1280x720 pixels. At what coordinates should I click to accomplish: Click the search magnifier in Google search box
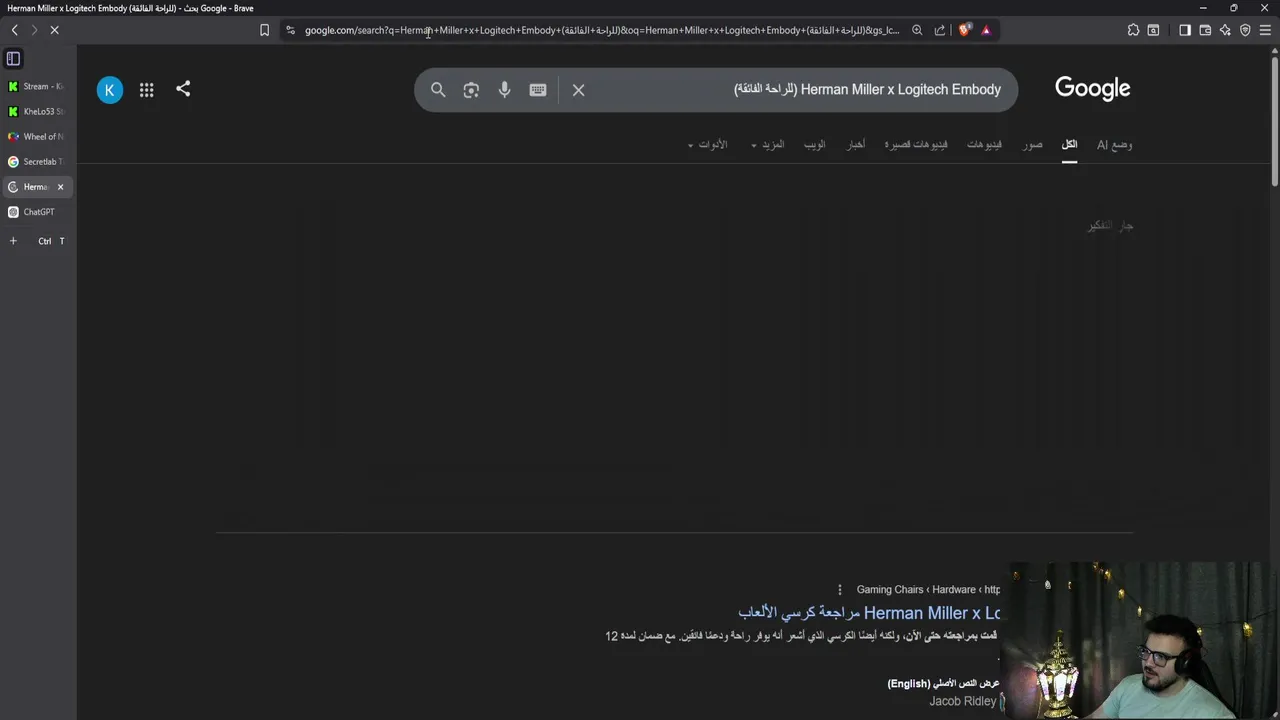coord(438,90)
